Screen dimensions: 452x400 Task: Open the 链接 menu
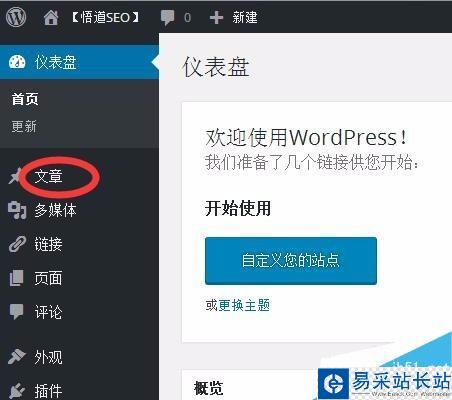[49, 244]
